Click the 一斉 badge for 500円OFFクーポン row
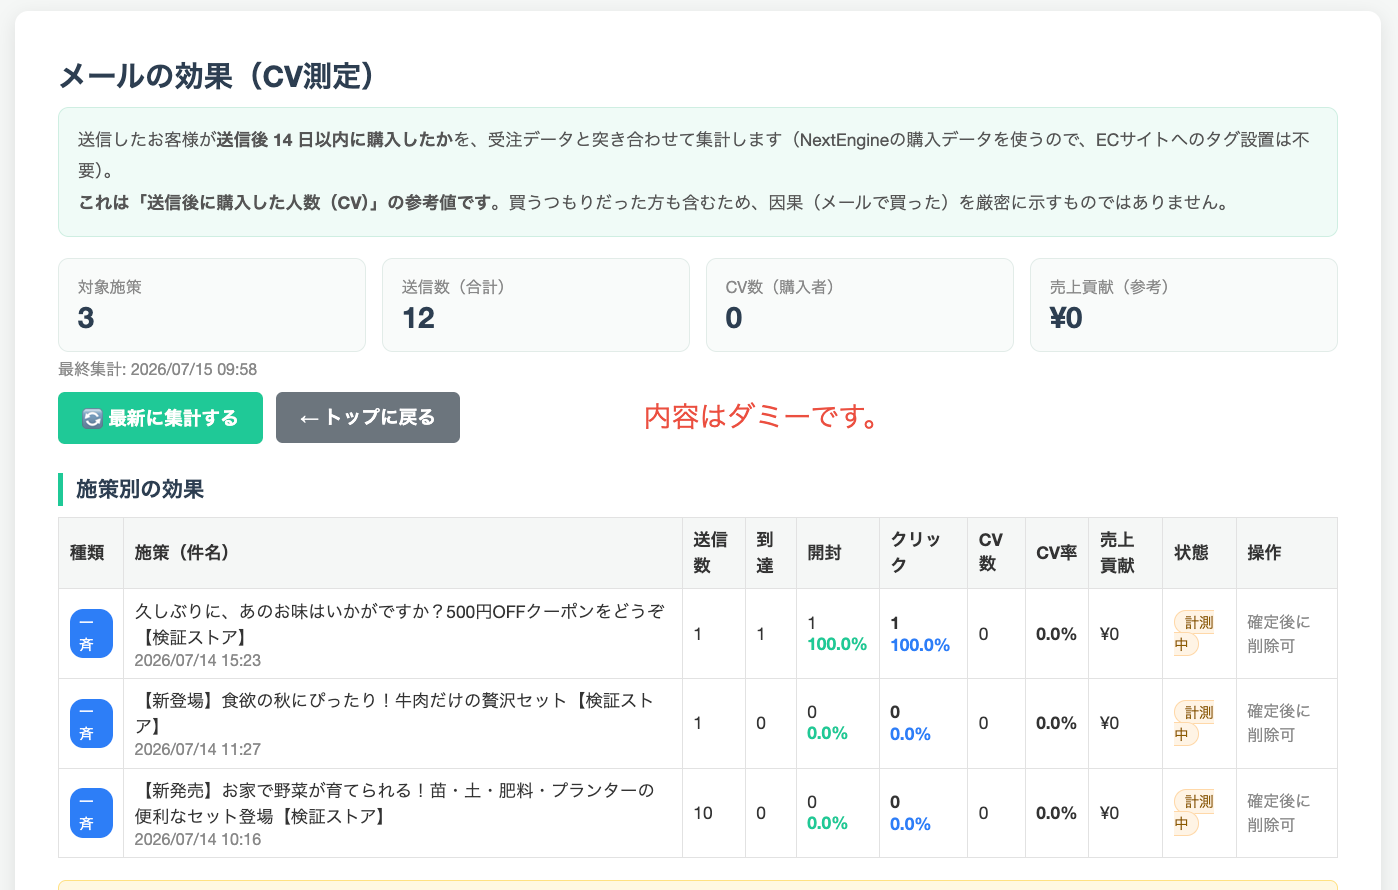Image resolution: width=1398 pixels, height=890 pixels. [91, 634]
